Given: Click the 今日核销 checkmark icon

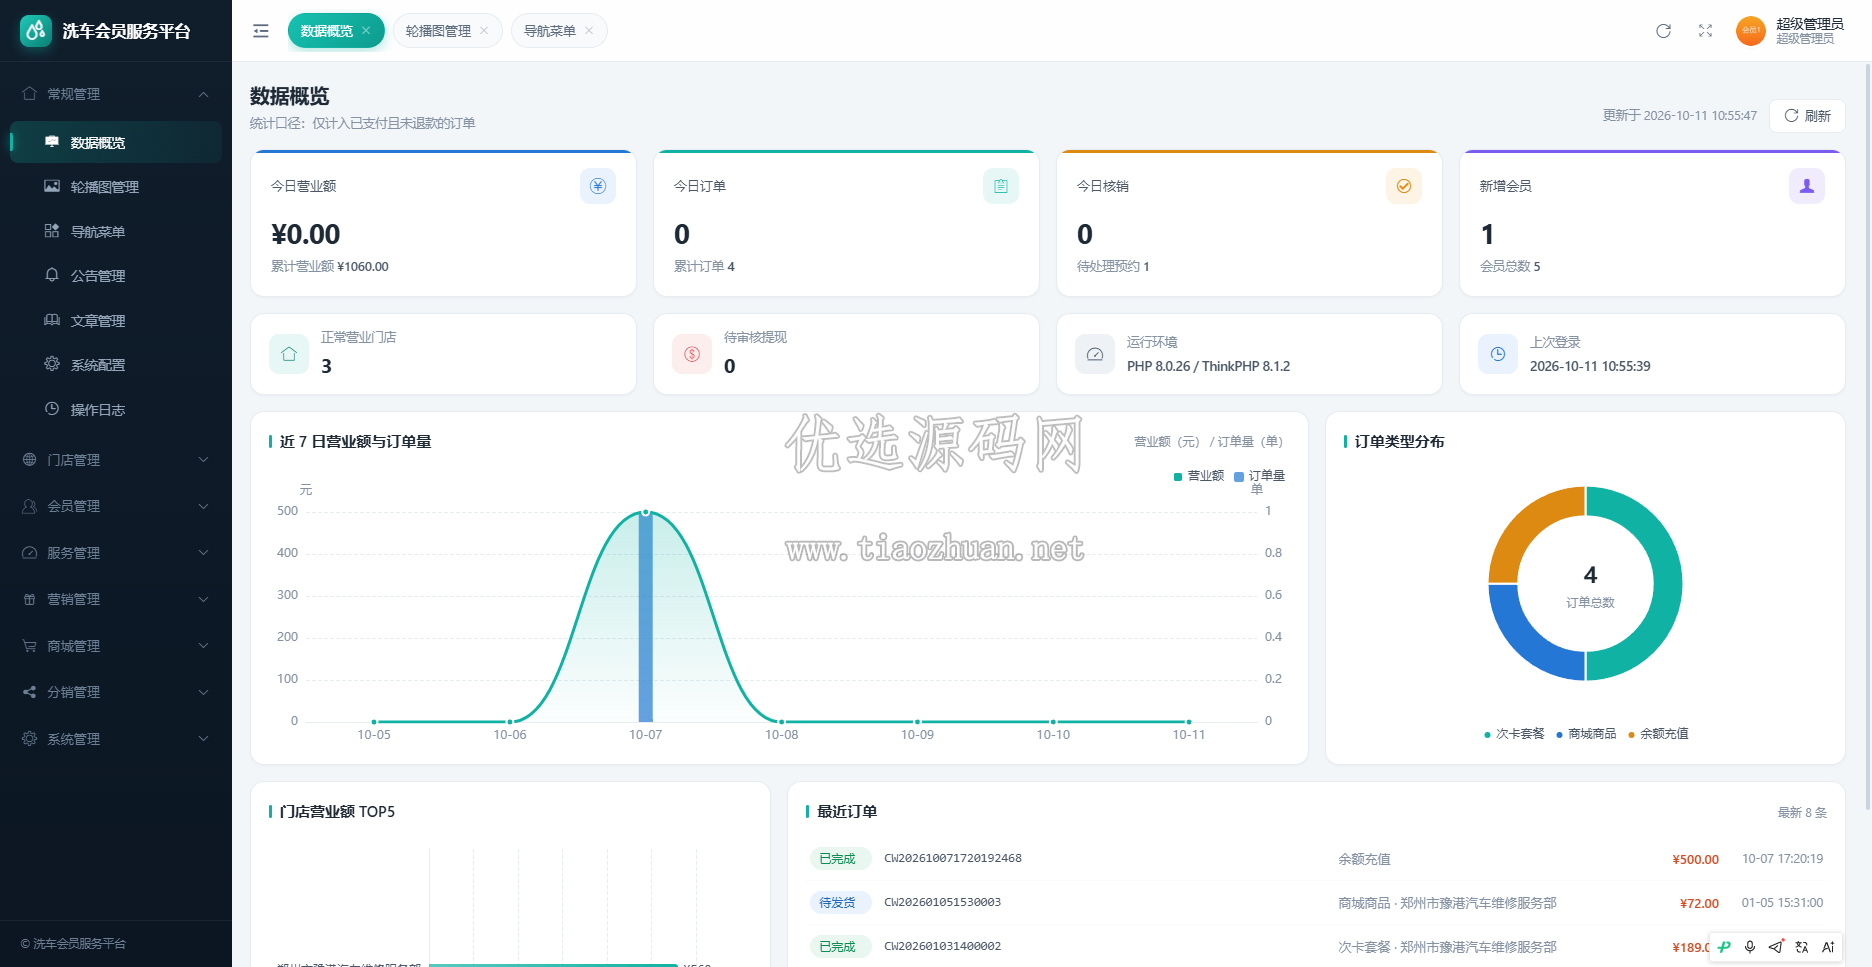Looking at the screenshot, I should click(x=1404, y=186).
